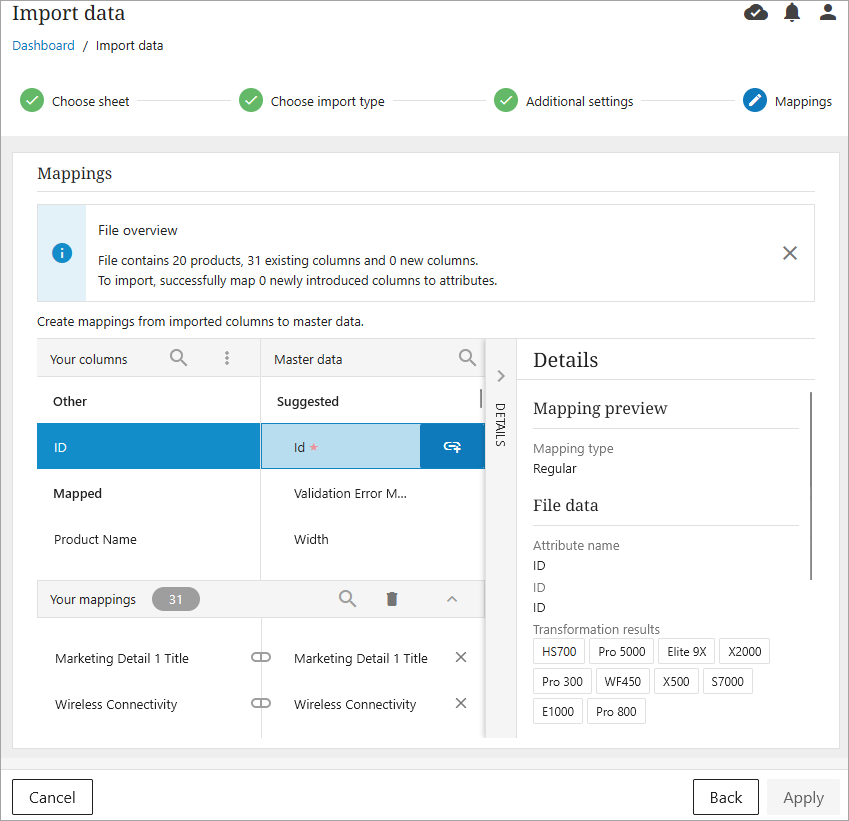Remove Wireless Connectivity mapping
849x821 pixels.
pyautogui.click(x=461, y=704)
